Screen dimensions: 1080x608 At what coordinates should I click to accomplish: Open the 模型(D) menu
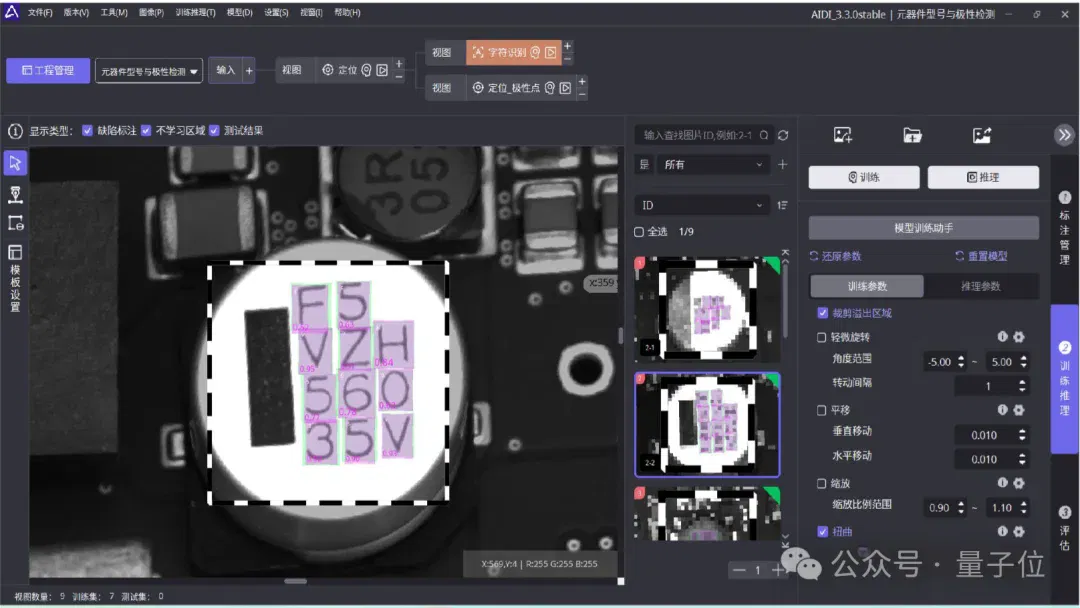(x=240, y=12)
